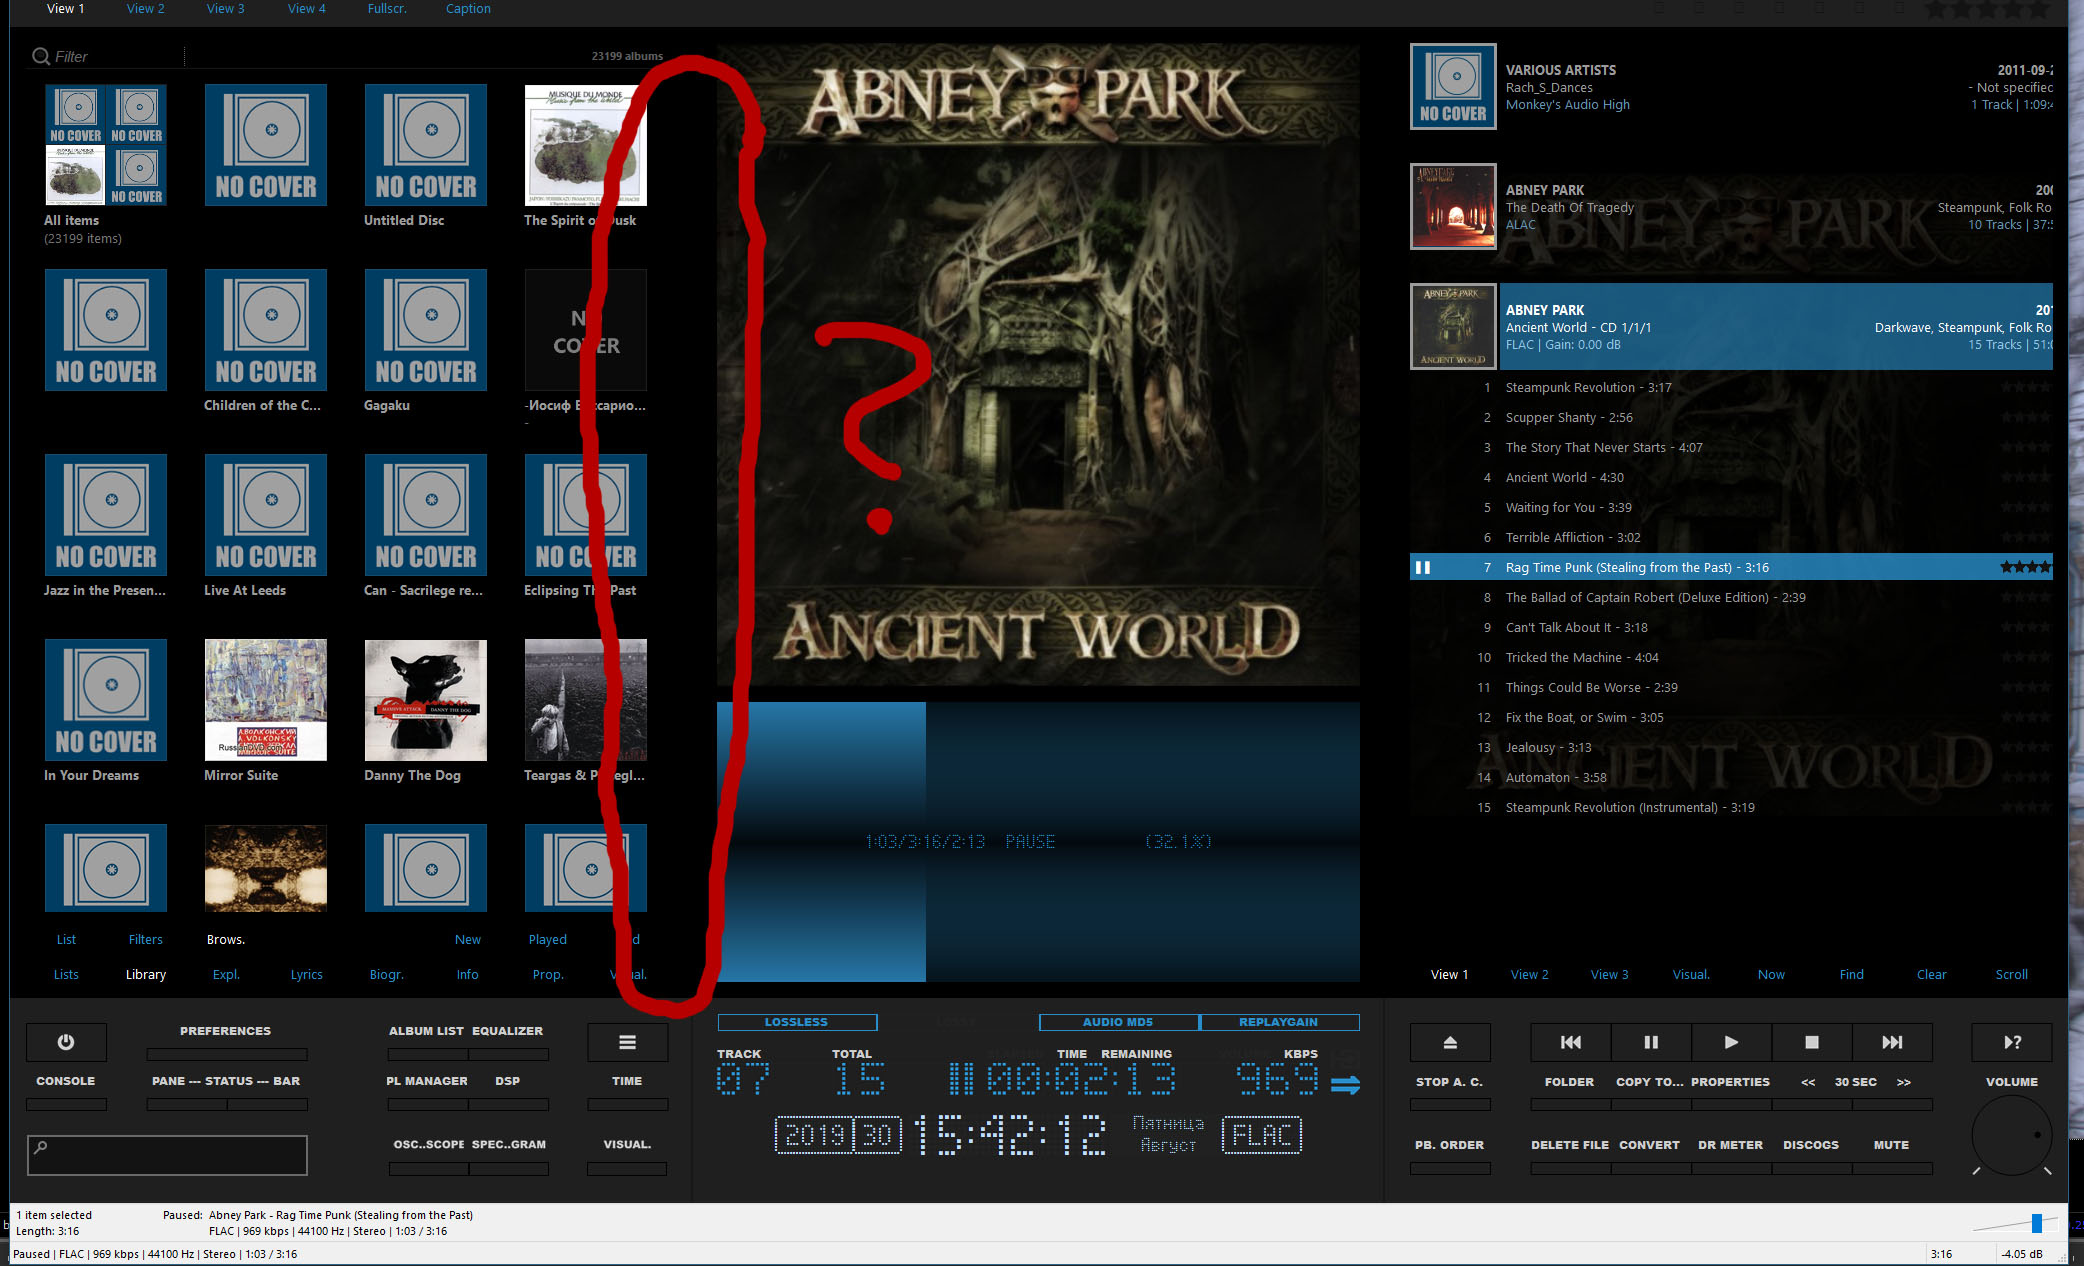Skip forward 30 seconds with >> button
2084x1266 pixels.
pyautogui.click(x=1904, y=1082)
